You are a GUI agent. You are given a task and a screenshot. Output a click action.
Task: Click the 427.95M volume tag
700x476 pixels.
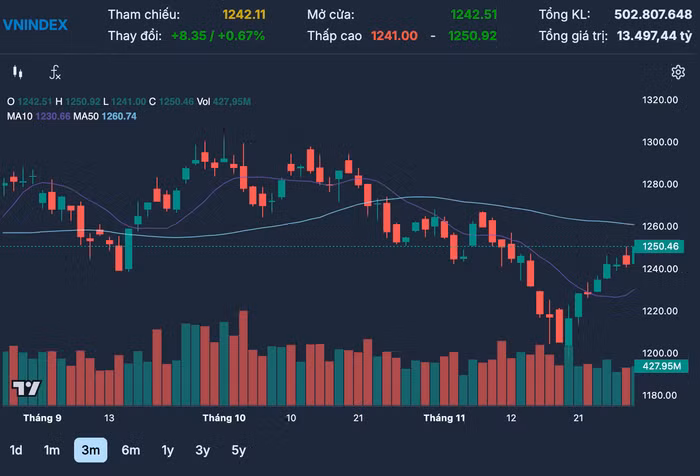661,366
